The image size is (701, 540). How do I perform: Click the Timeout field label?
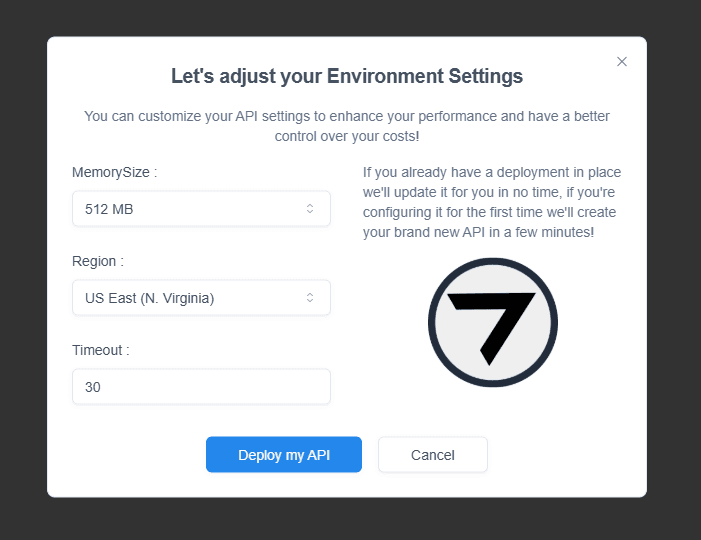click(x=101, y=350)
